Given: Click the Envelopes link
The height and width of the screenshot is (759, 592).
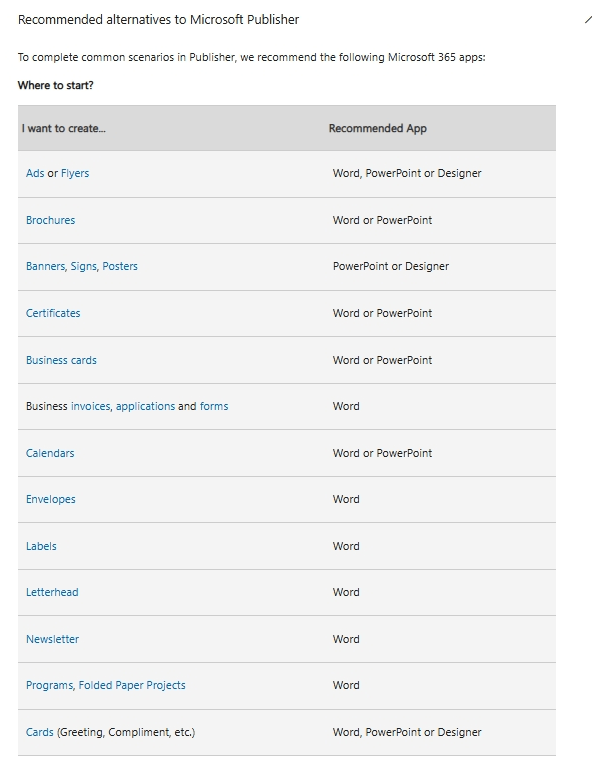Looking at the screenshot, I should [x=51, y=500].
